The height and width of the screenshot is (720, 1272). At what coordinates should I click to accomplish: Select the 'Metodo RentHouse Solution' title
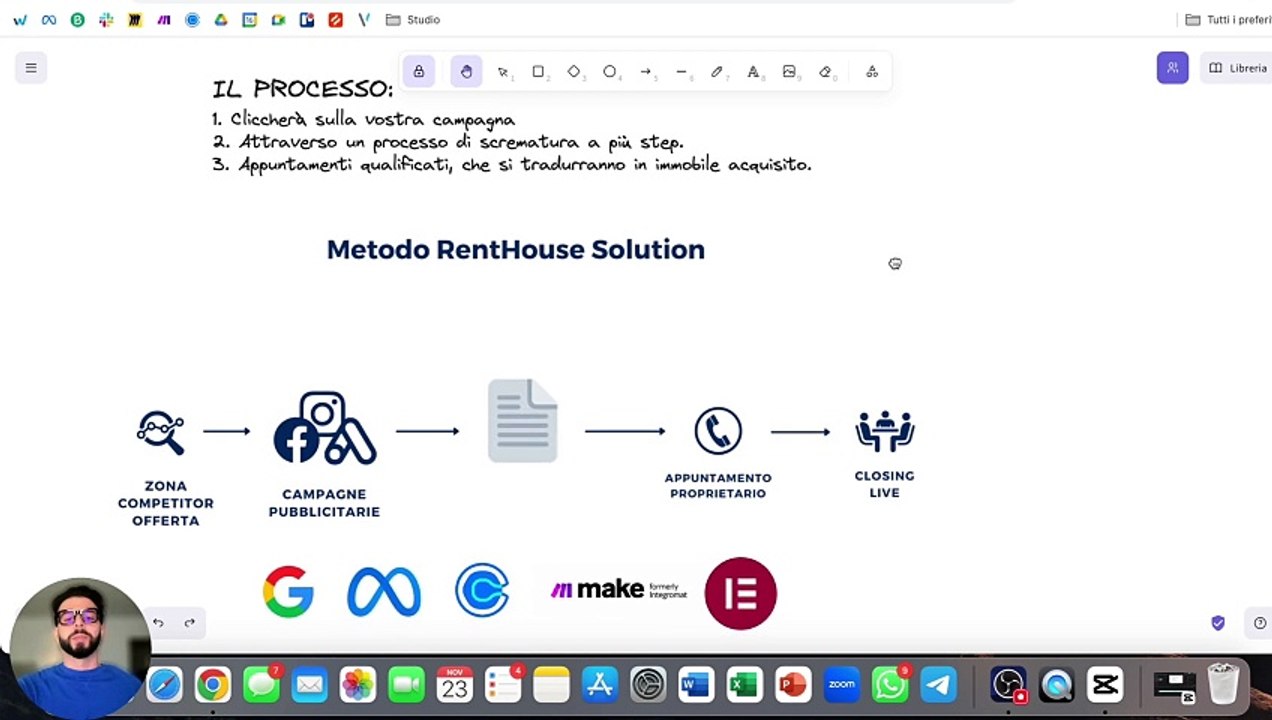coord(516,249)
